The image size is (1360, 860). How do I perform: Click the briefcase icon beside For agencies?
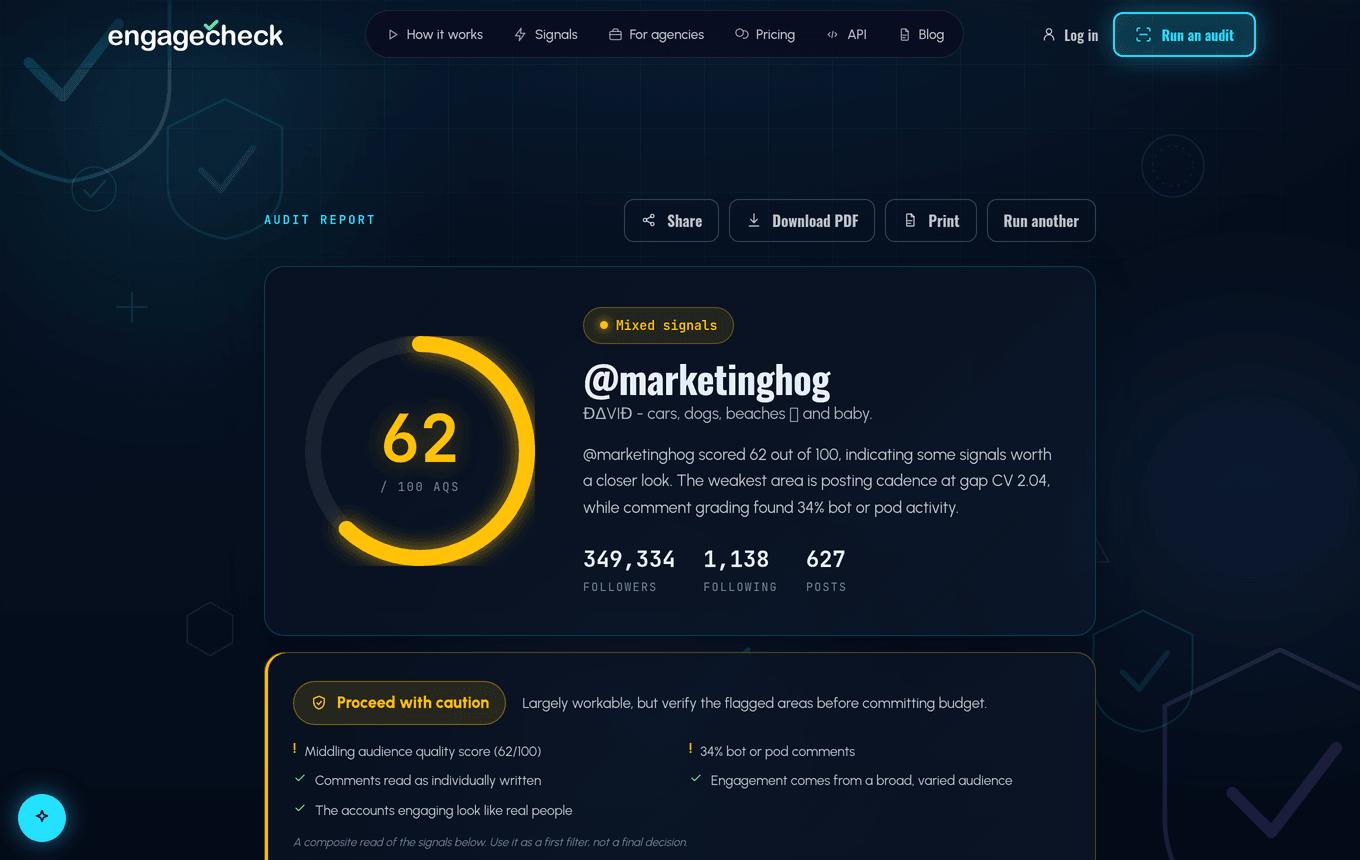(615, 34)
